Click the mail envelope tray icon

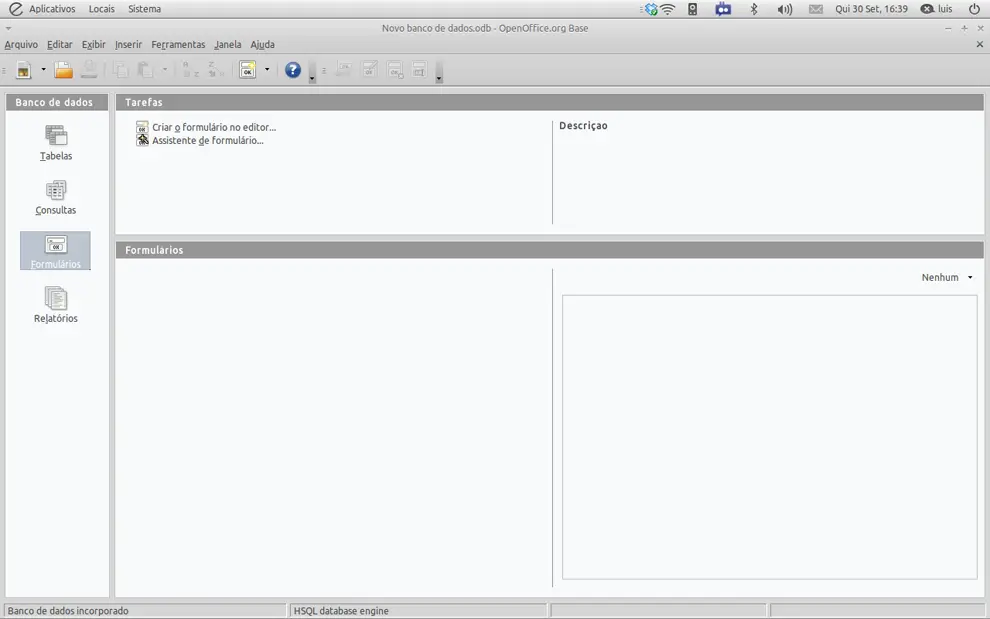(x=816, y=9)
